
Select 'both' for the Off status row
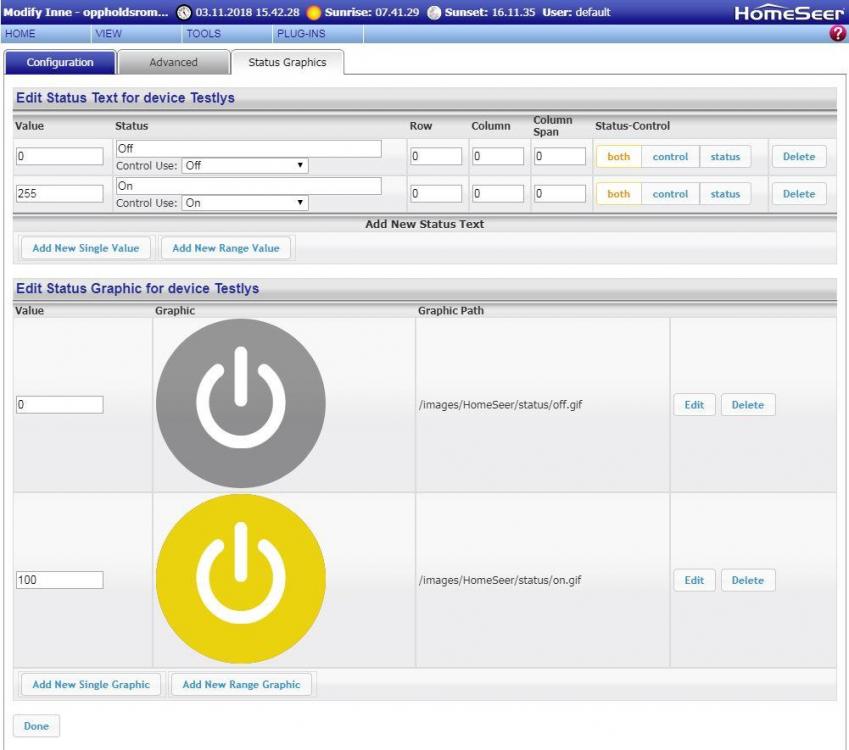619,157
